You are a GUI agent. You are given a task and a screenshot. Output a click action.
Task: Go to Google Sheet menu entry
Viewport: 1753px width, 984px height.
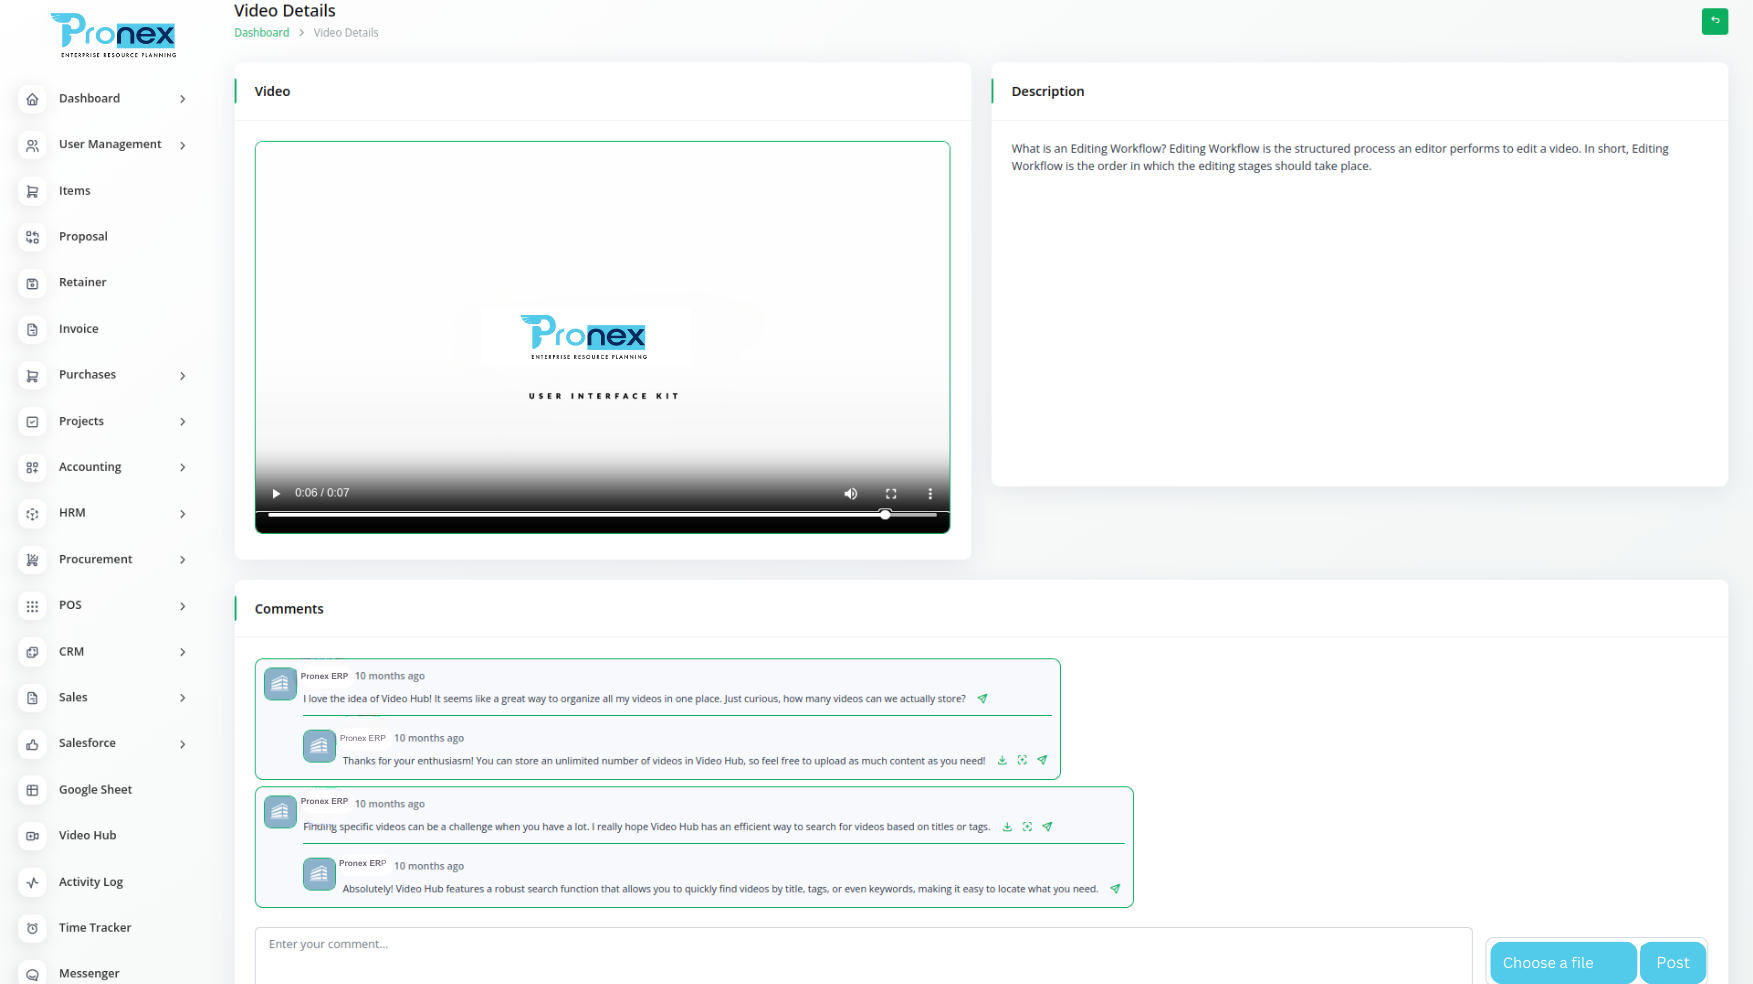point(96,790)
